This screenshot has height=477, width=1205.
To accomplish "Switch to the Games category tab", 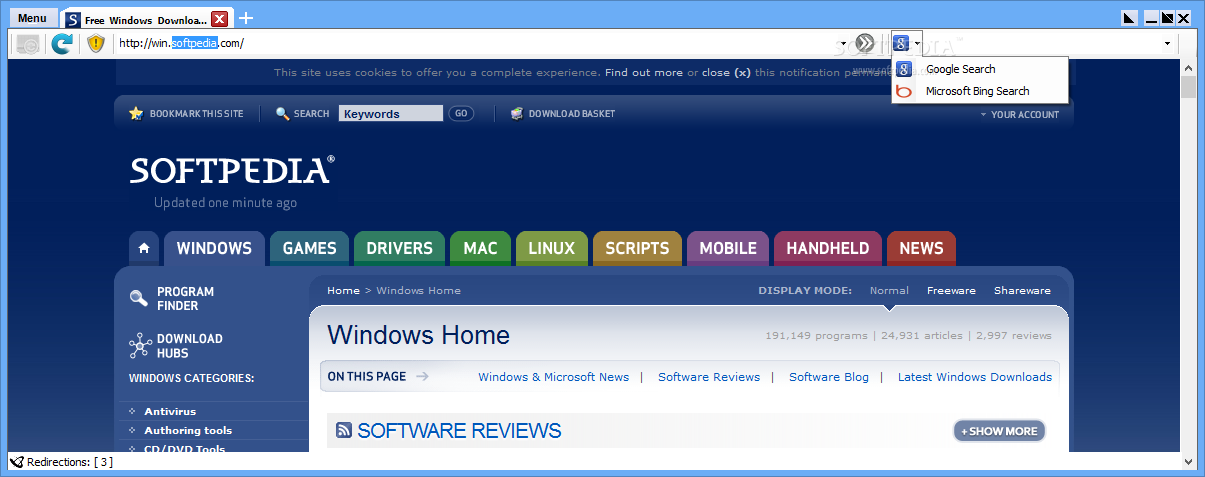I will (x=309, y=248).
